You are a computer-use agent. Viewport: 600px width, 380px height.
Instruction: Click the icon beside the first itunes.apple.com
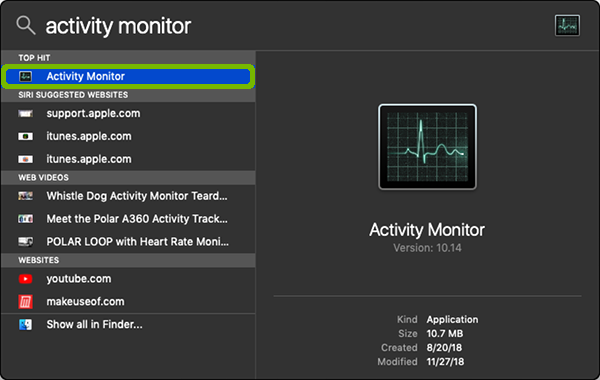26,136
